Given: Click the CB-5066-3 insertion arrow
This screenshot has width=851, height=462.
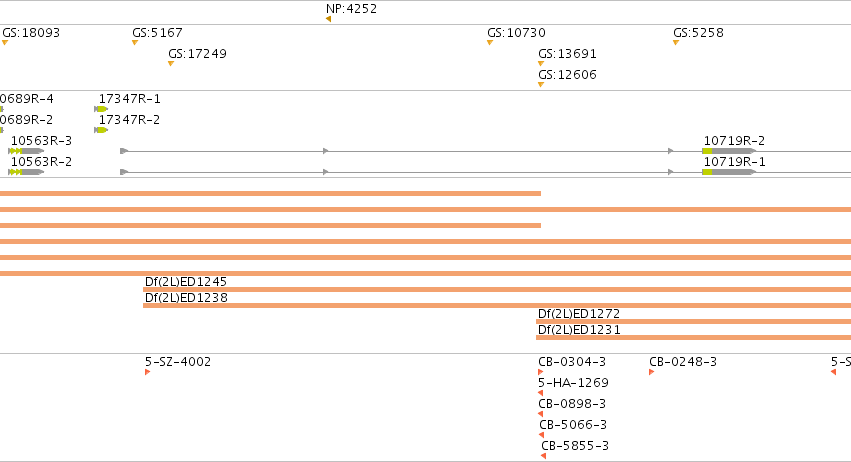Looking at the screenshot, I should pyautogui.click(x=542, y=435).
